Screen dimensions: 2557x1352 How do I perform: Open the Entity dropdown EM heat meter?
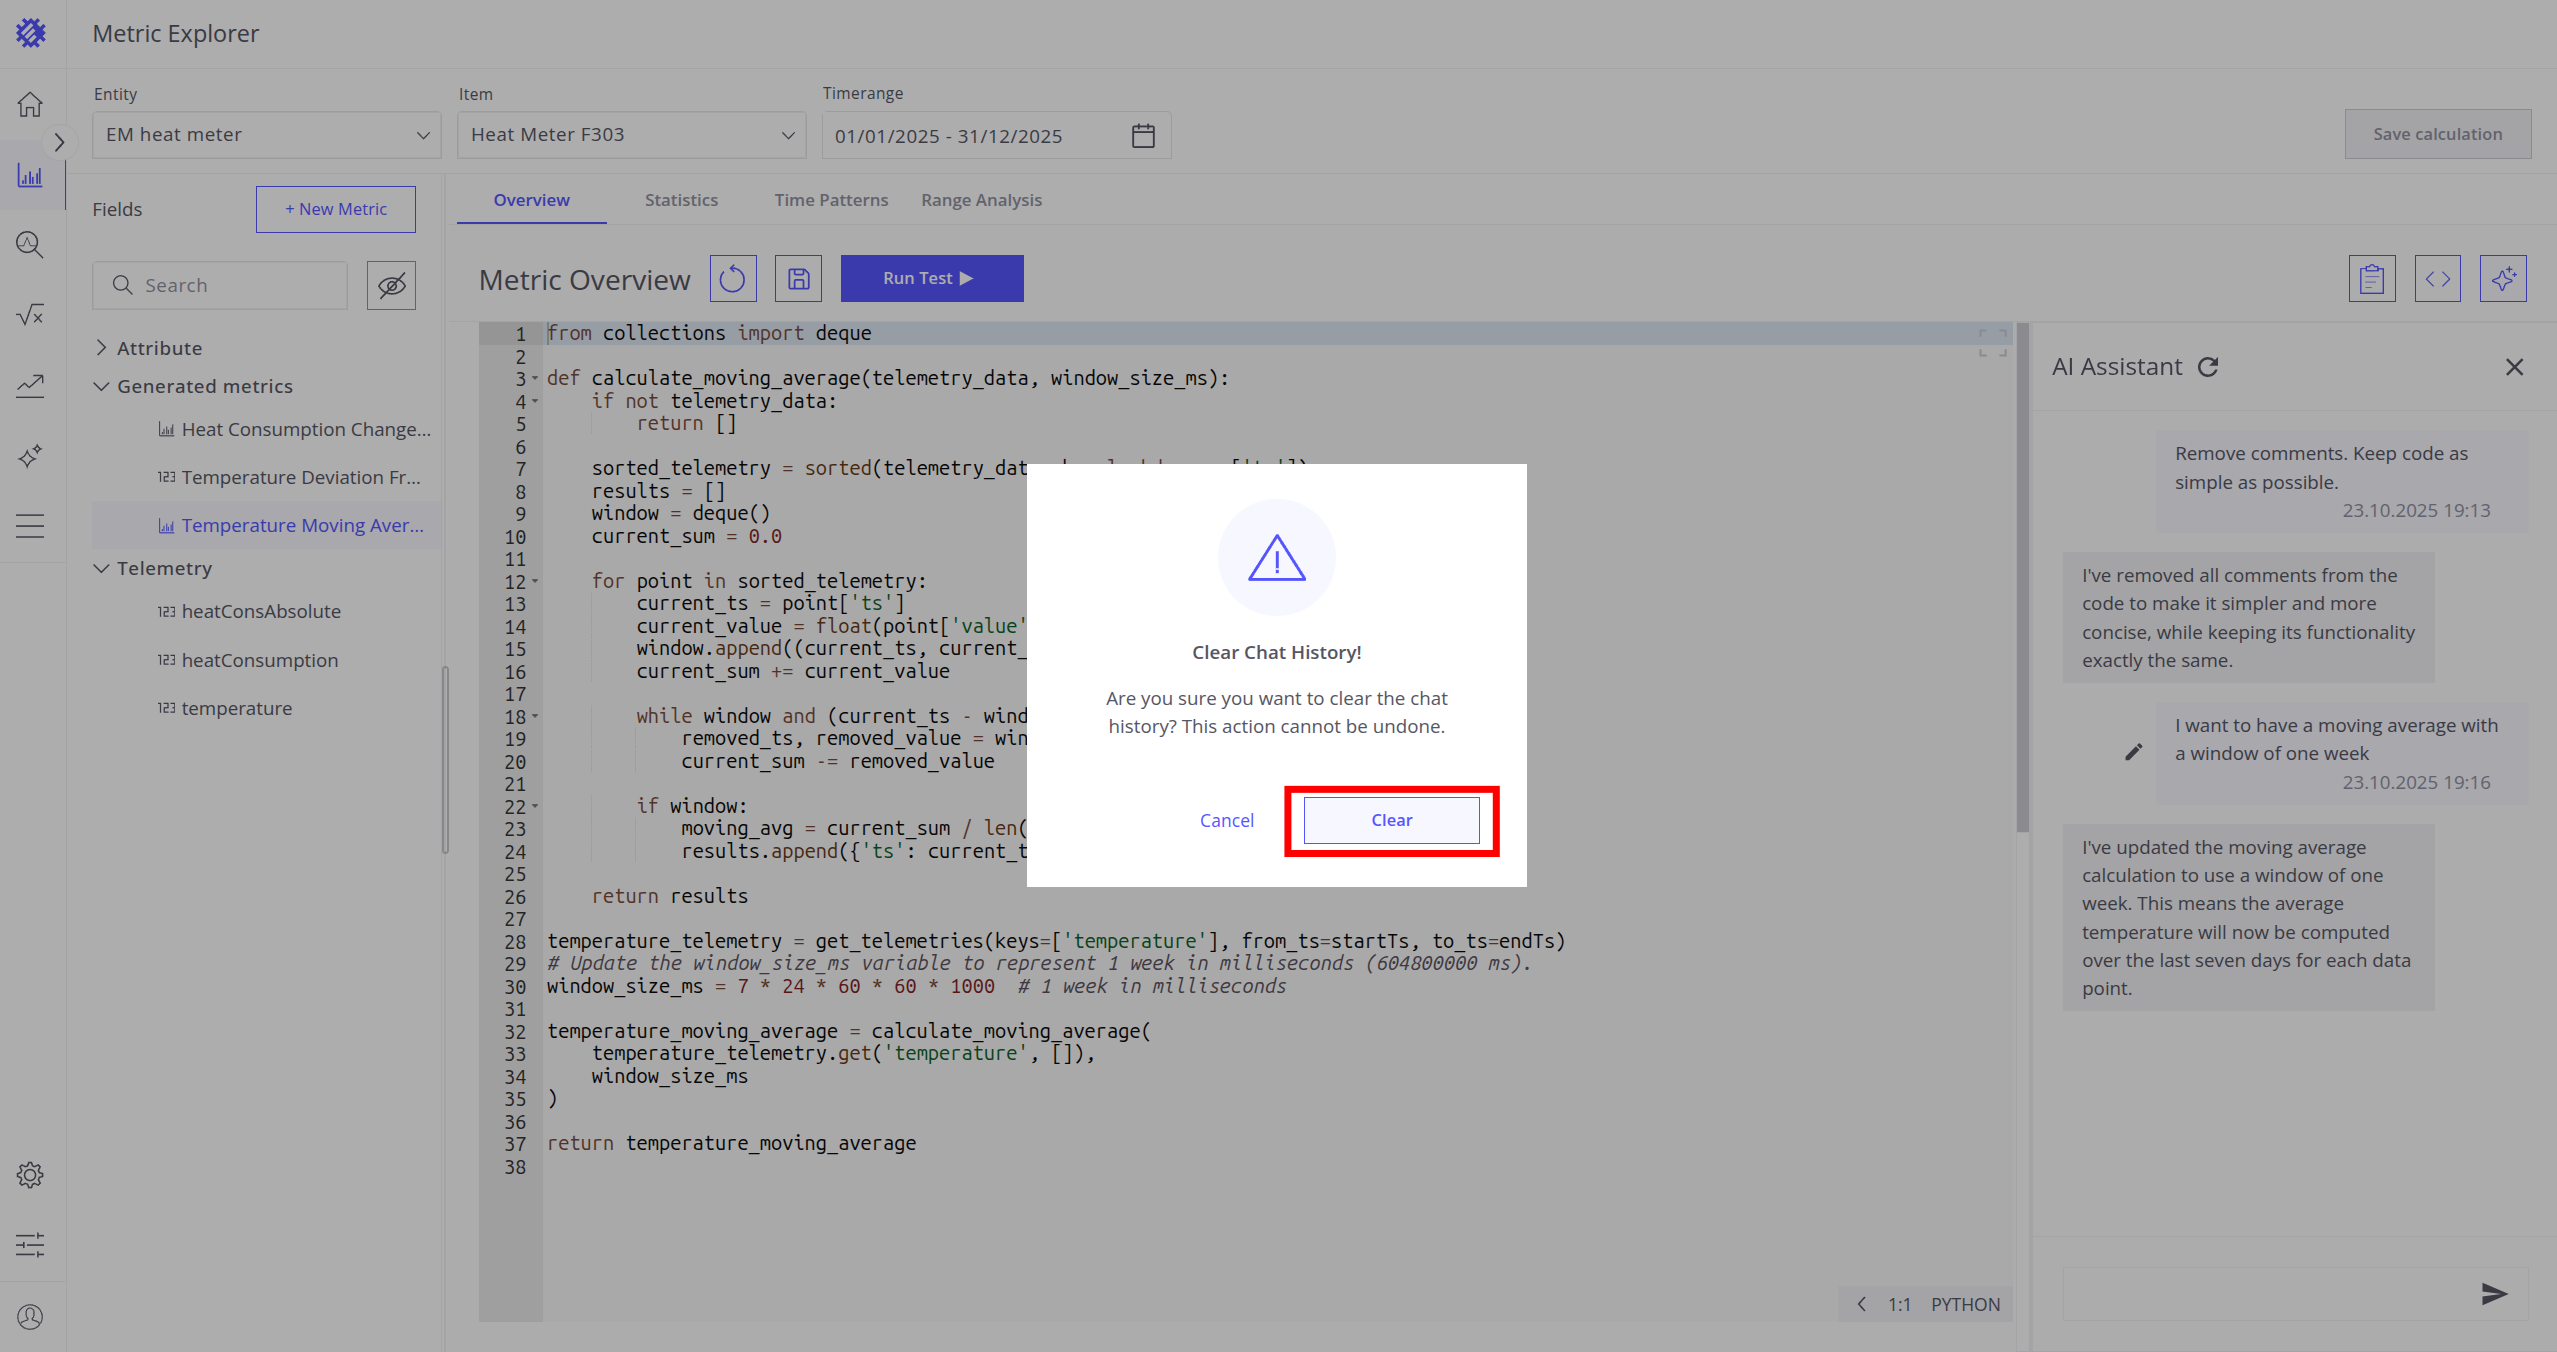click(266, 135)
